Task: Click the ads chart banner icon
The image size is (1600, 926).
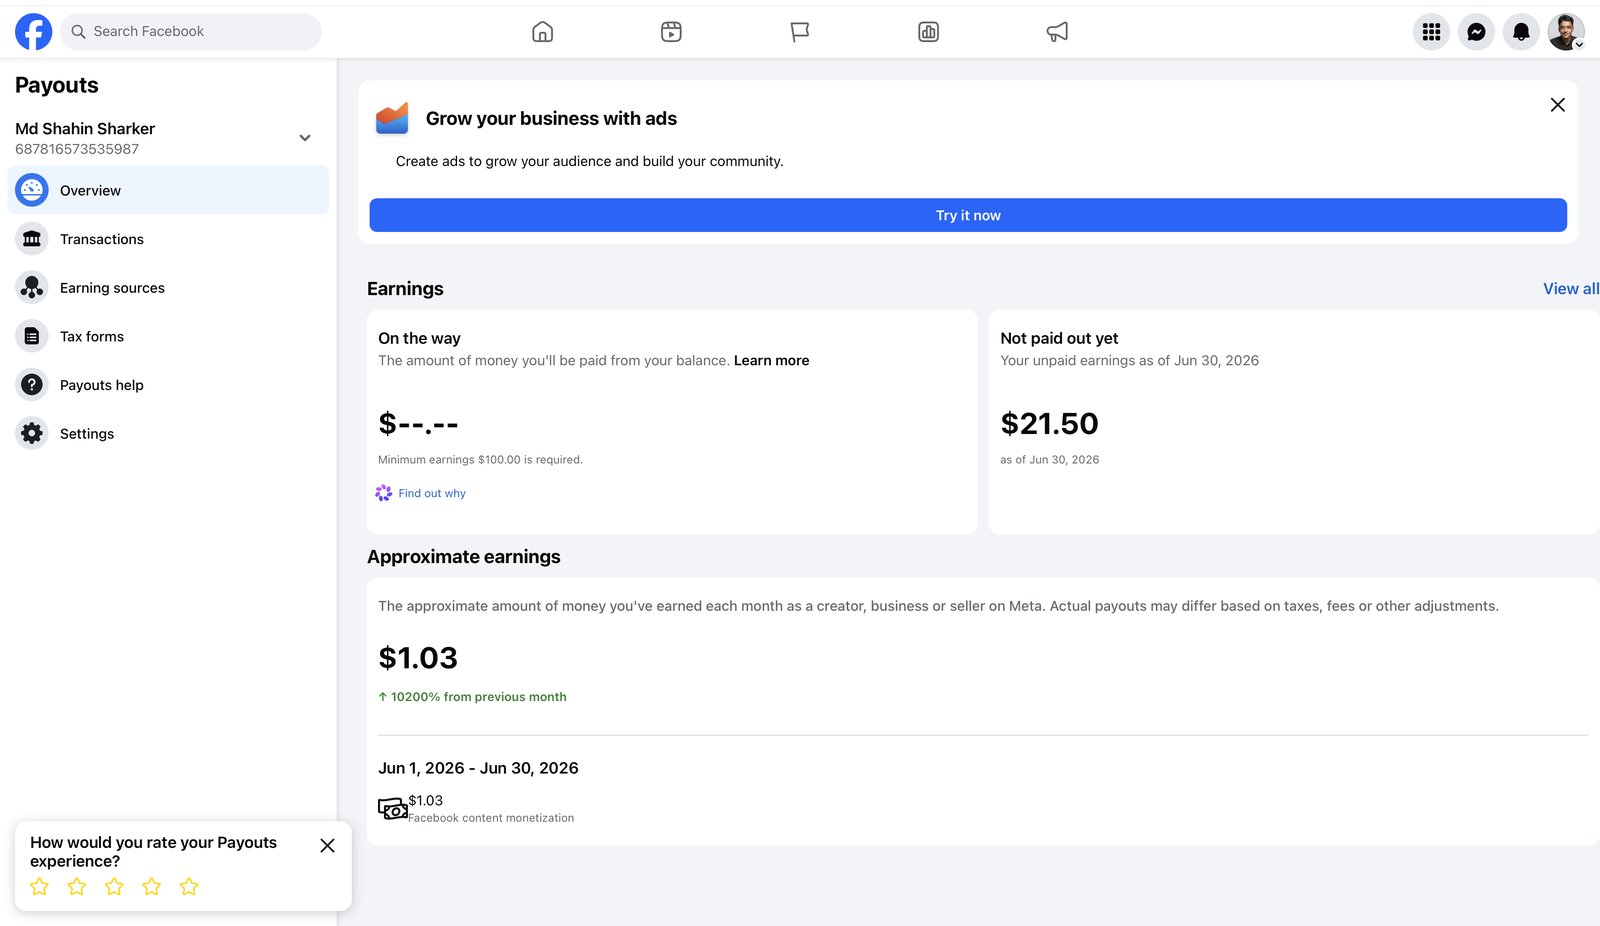Action: (392, 118)
